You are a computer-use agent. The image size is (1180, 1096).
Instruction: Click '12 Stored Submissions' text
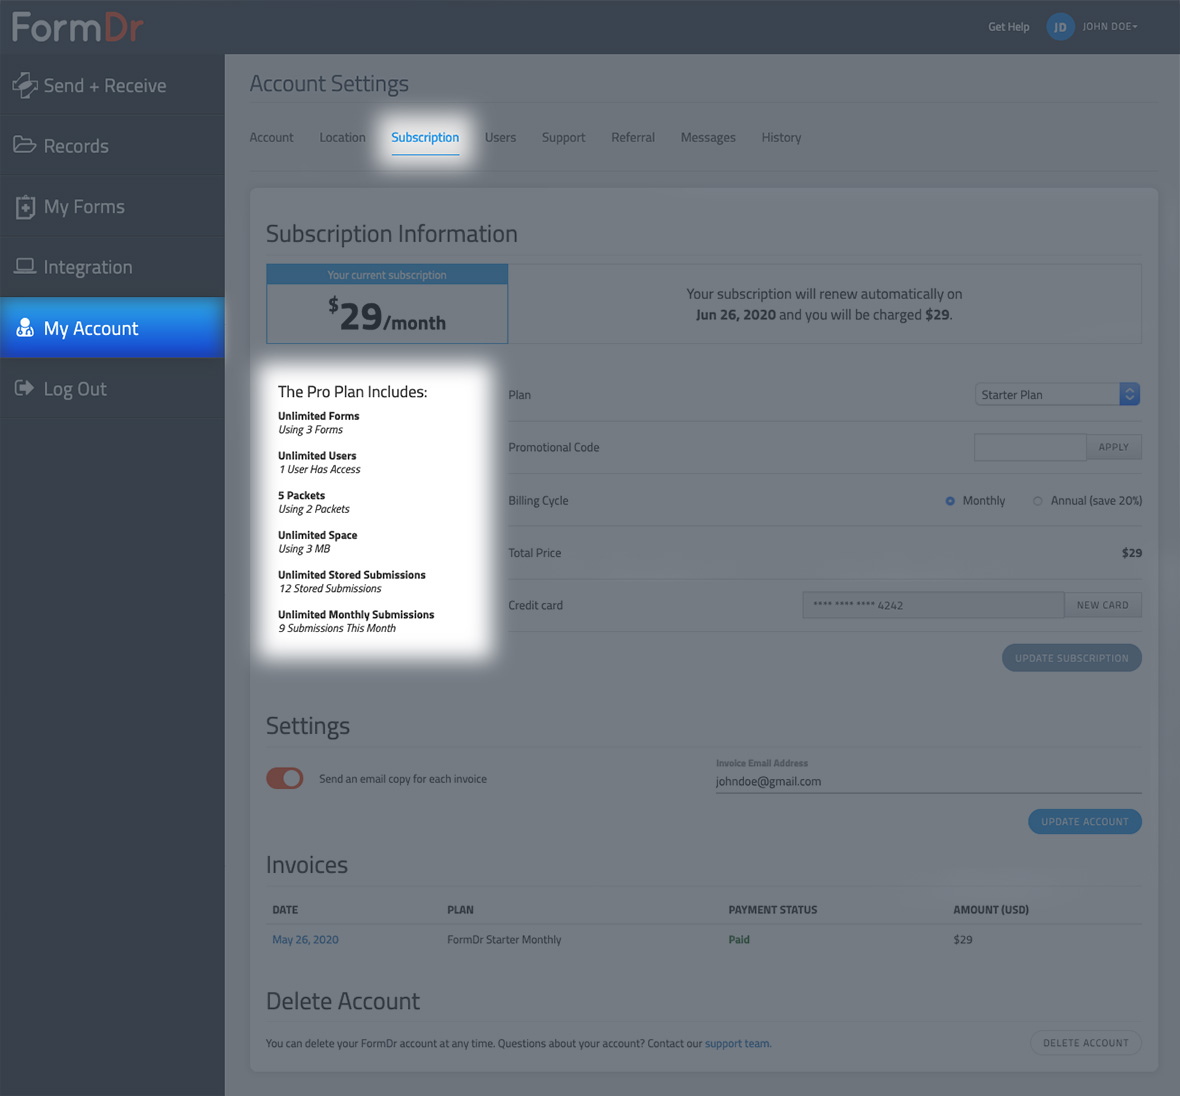pyautogui.click(x=330, y=589)
